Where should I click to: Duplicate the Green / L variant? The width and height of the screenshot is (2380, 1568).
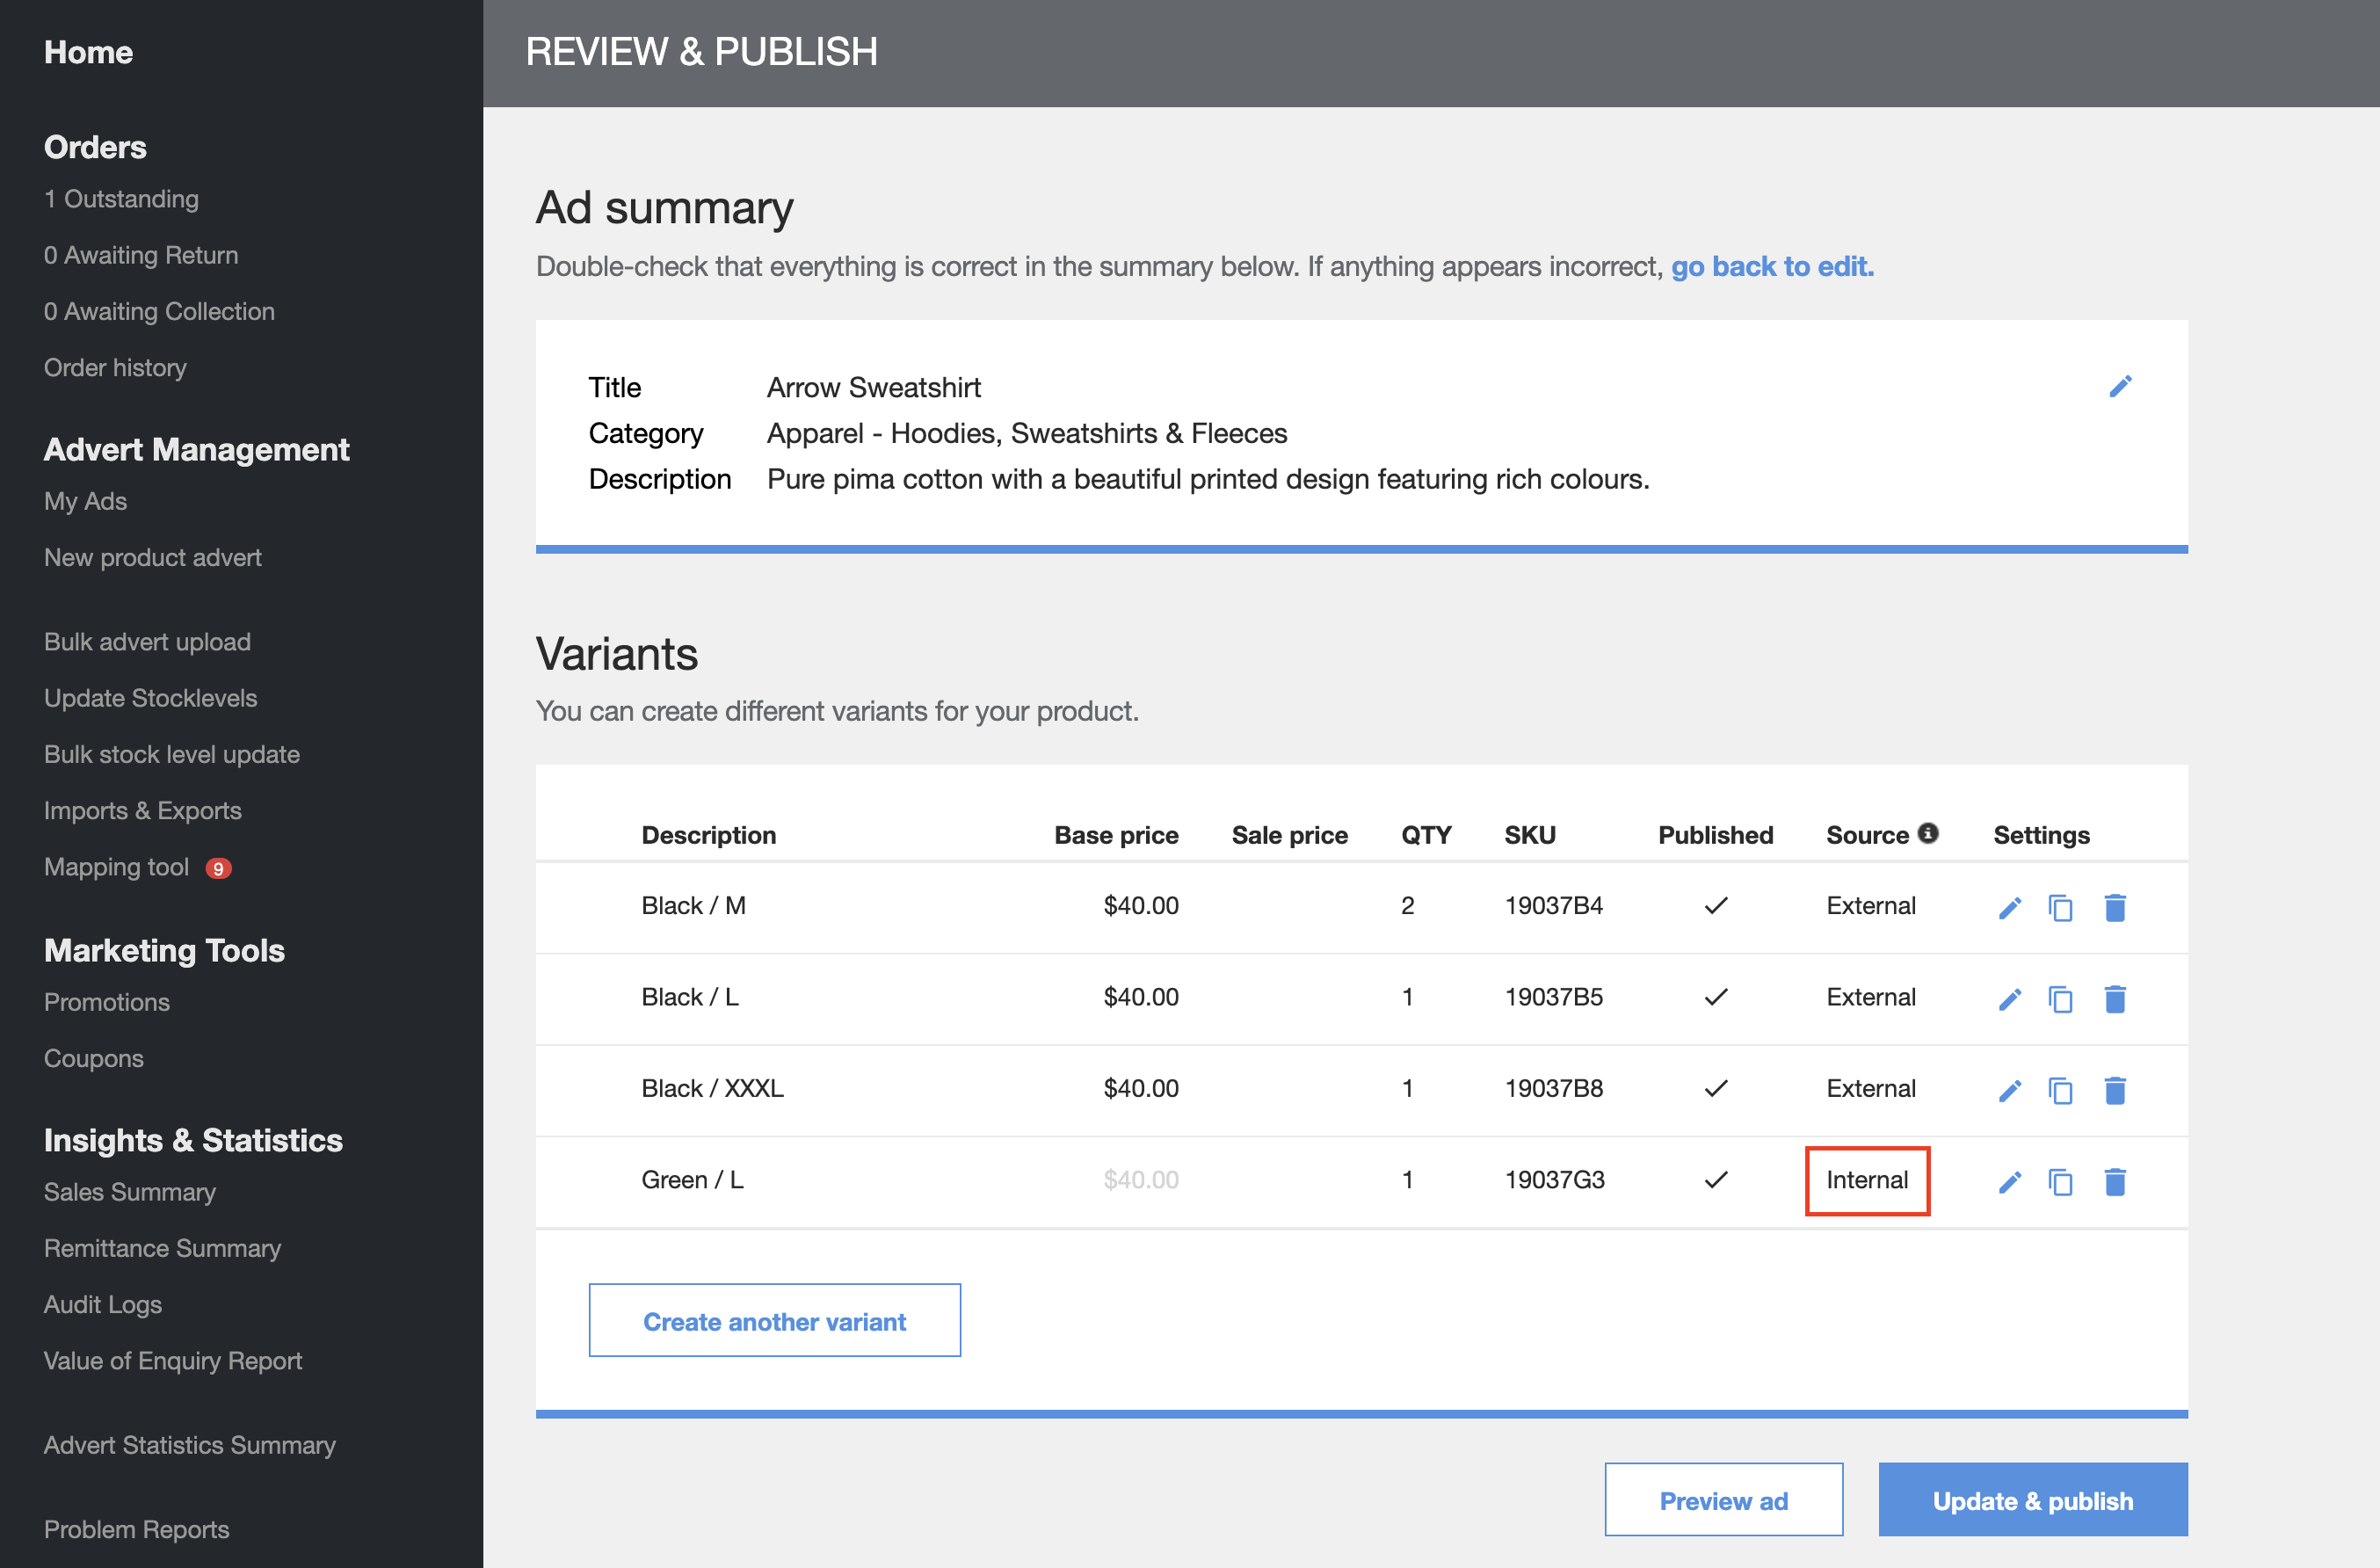(2061, 1182)
